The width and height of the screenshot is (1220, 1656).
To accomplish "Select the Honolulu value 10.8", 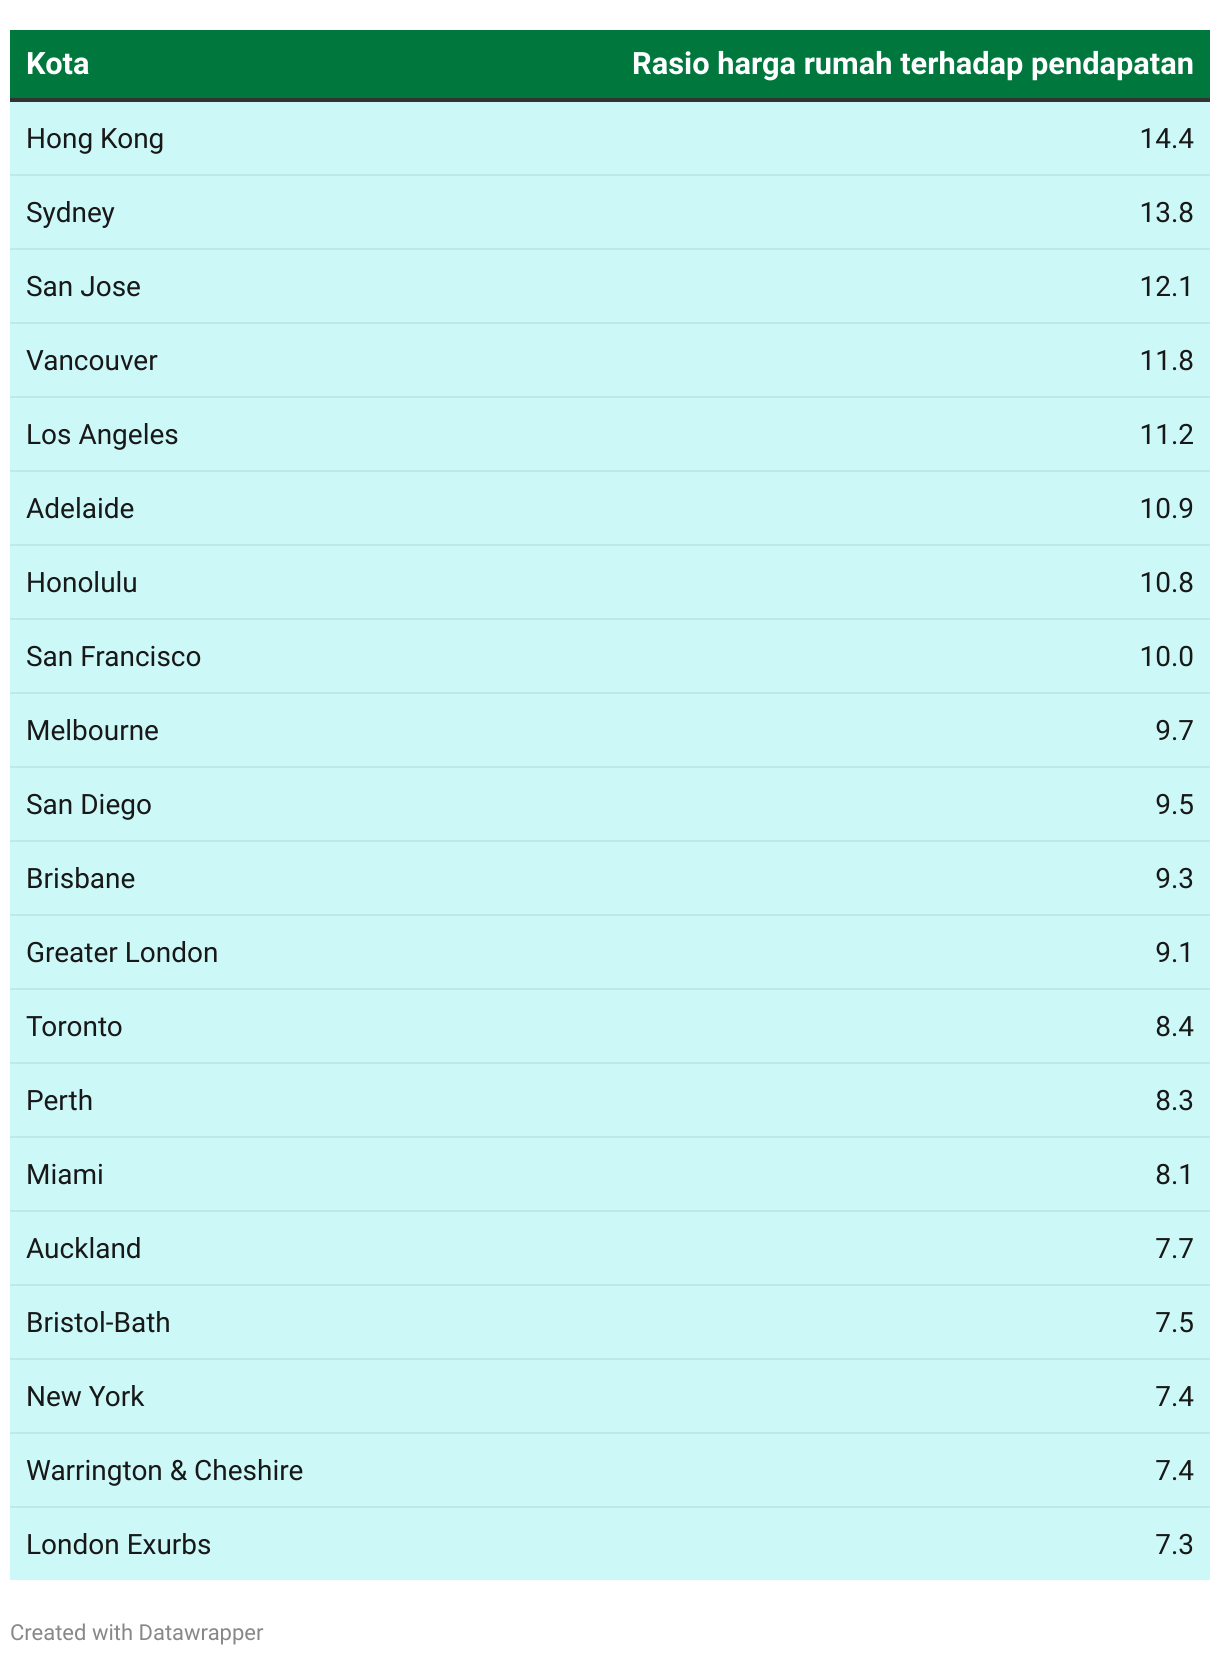I will coord(1166,582).
